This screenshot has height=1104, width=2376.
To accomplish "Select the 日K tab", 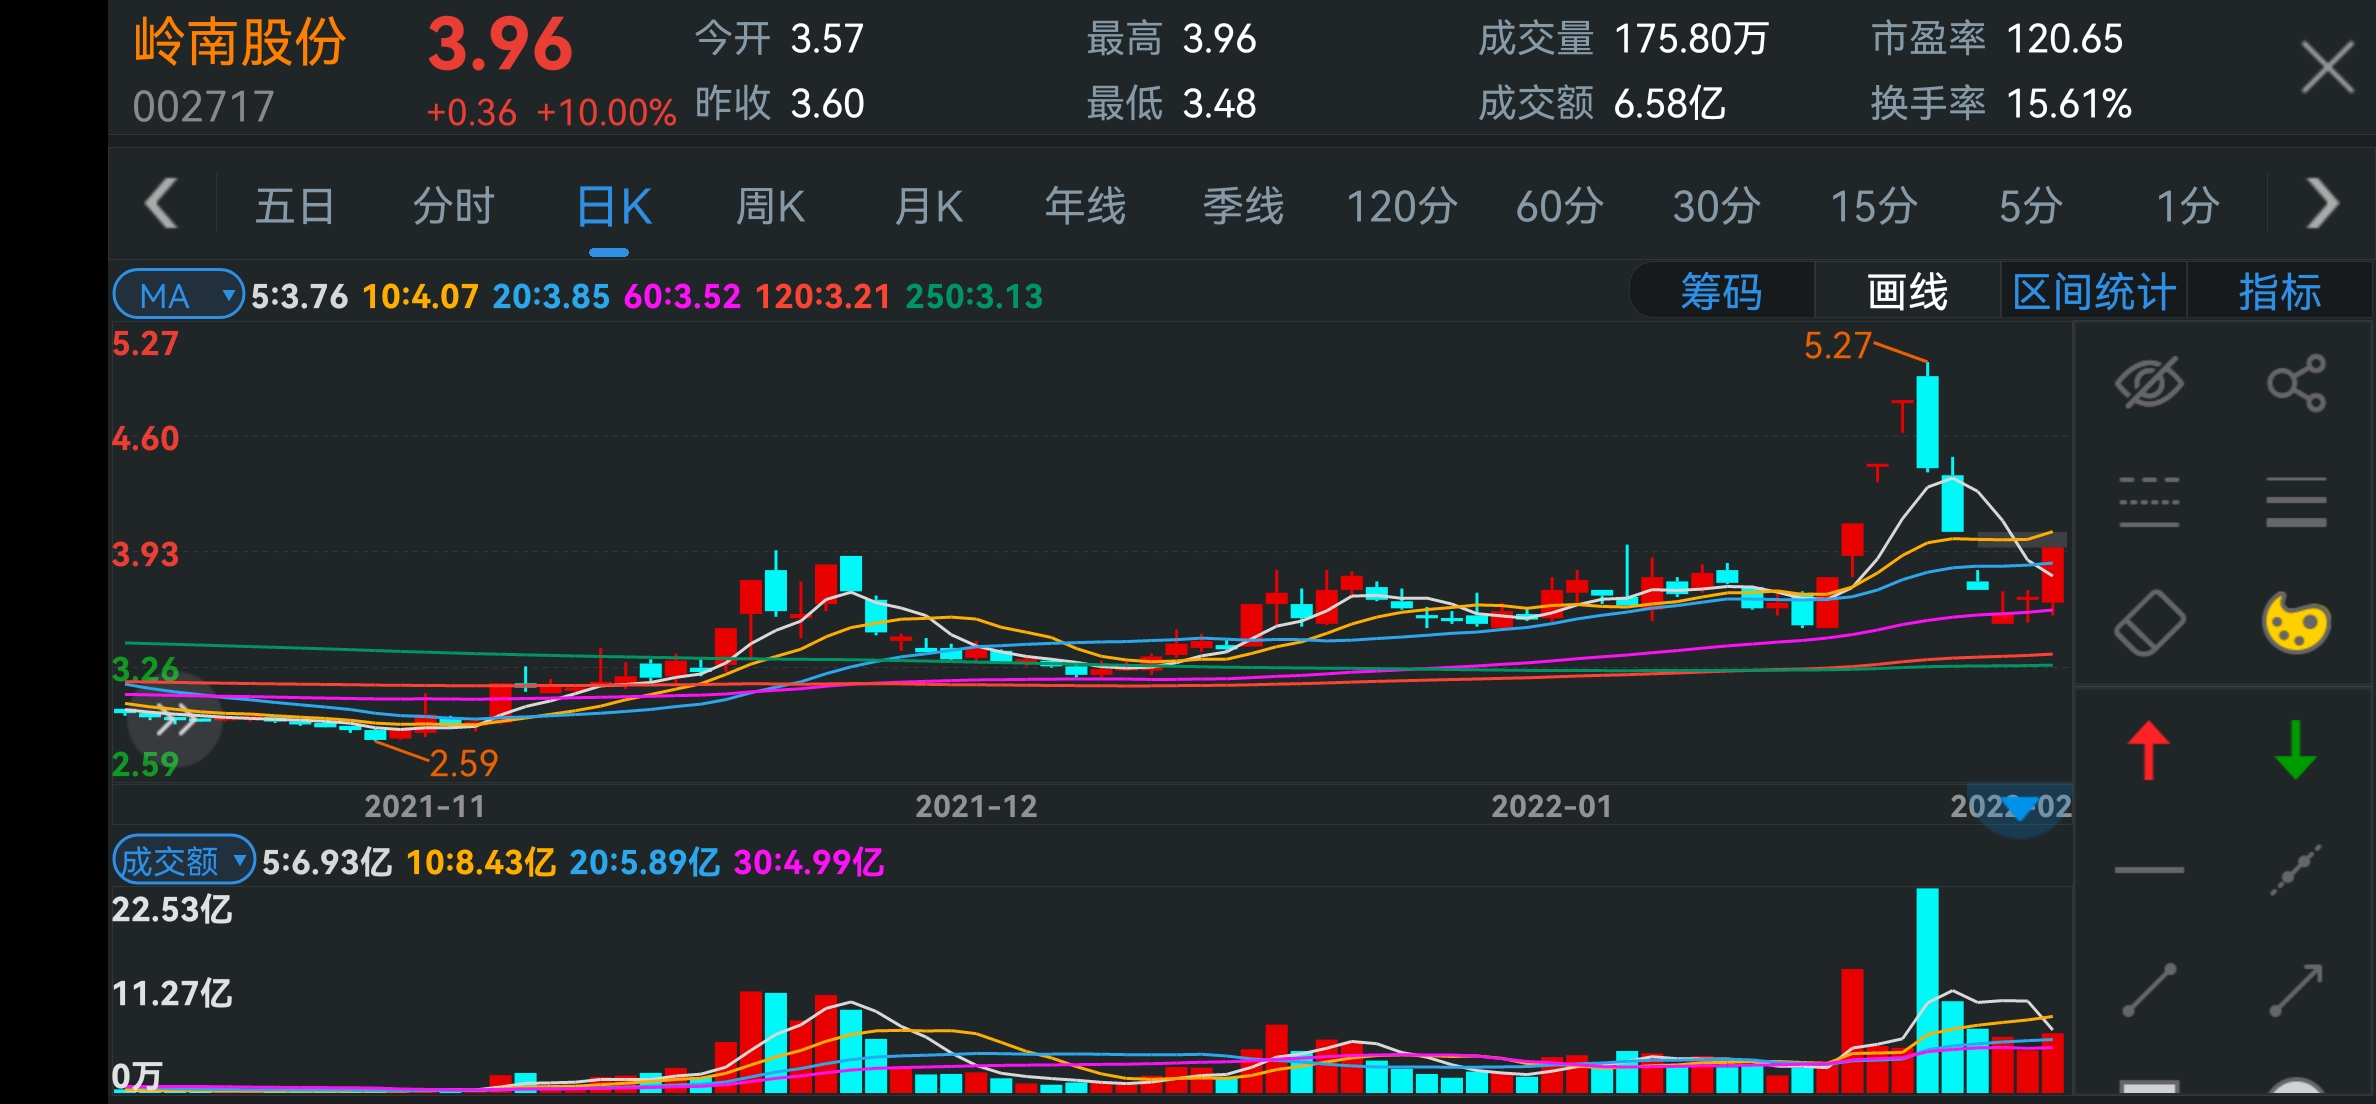I will (613, 207).
